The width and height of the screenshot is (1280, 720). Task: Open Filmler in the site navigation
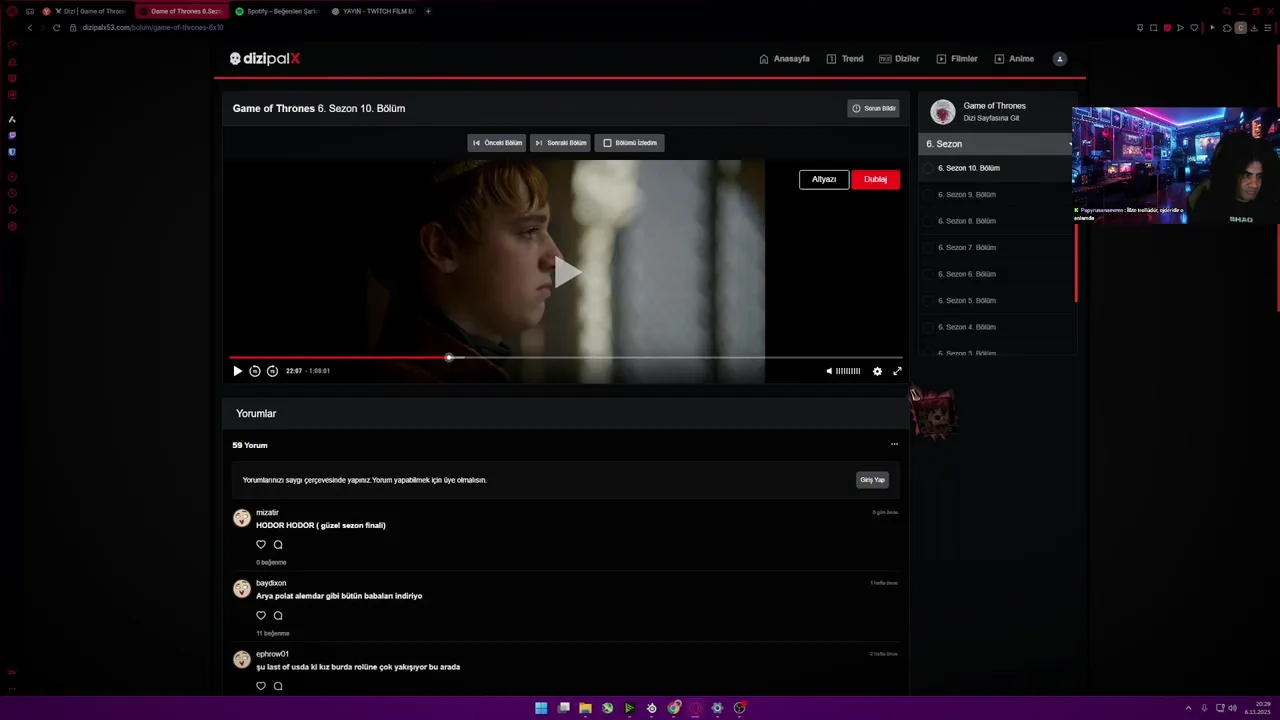tap(956, 59)
